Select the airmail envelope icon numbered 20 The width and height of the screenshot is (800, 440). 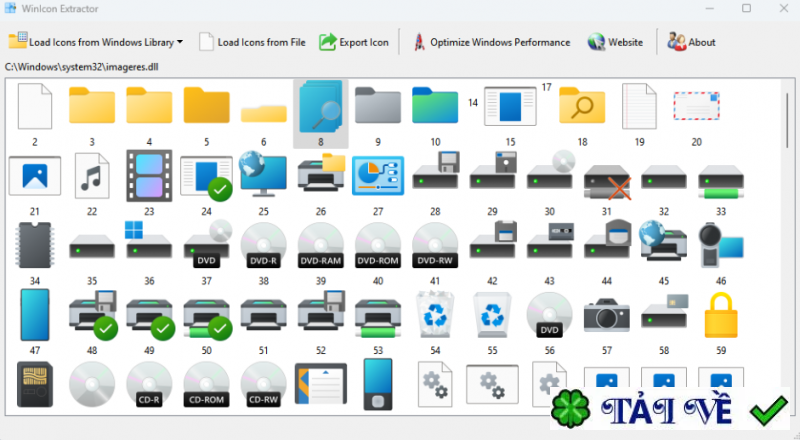(x=696, y=106)
